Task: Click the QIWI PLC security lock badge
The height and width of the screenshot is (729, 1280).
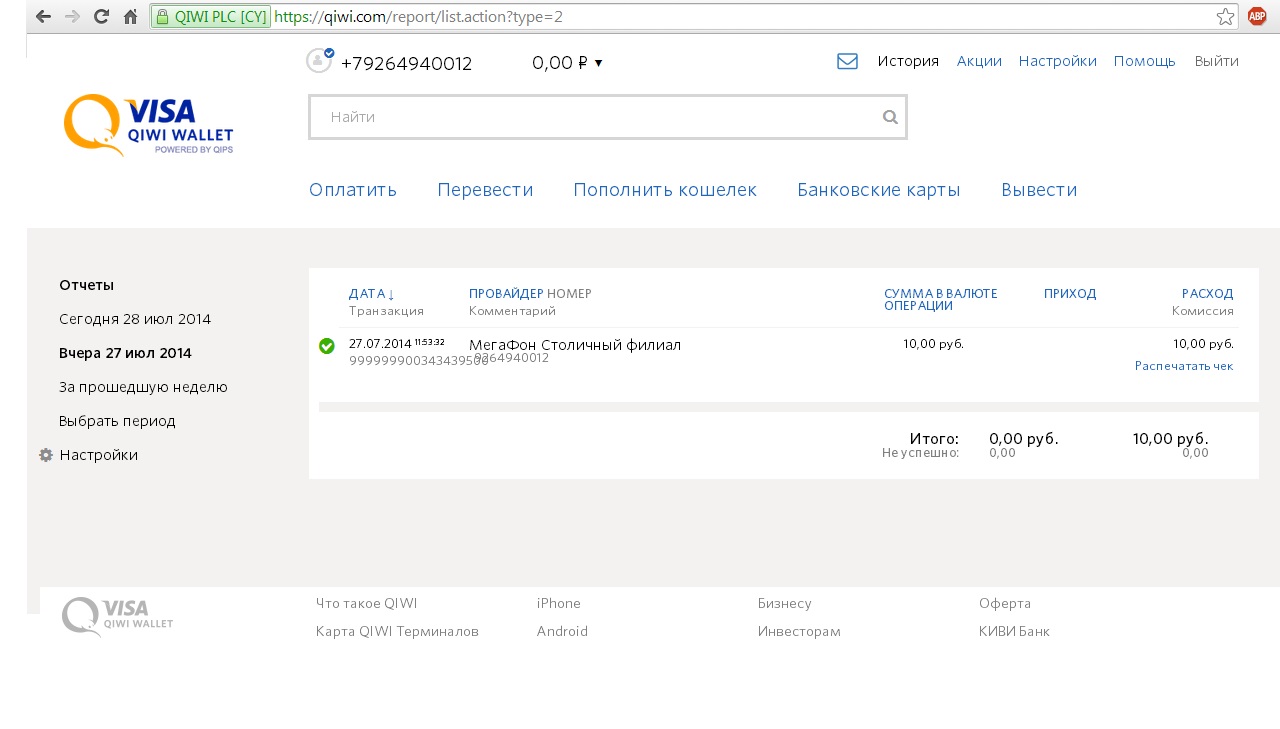Action: click(211, 17)
